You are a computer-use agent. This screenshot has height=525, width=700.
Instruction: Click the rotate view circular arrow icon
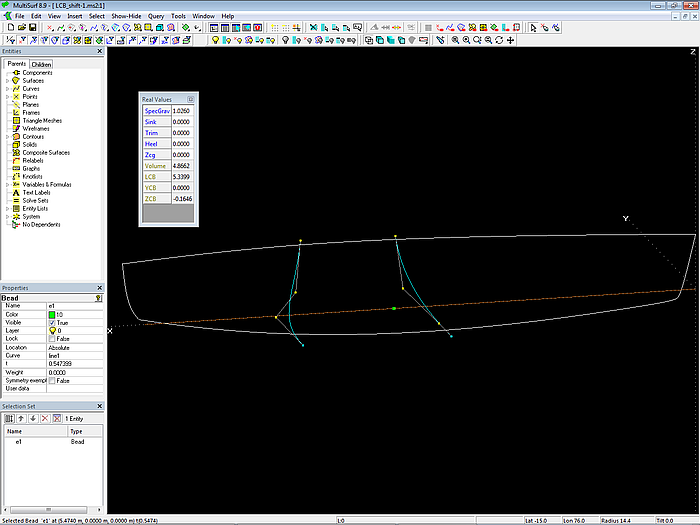(x=497, y=41)
